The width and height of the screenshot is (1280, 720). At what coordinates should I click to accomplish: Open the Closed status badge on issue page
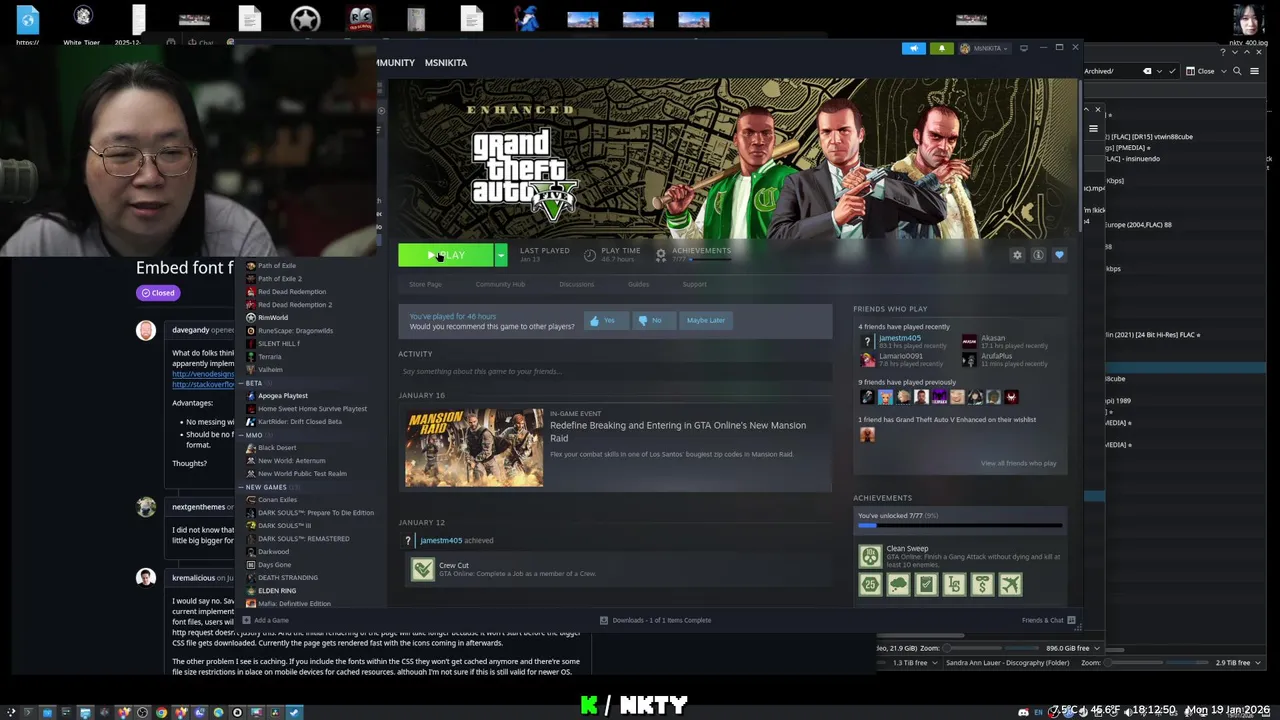[x=158, y=293]
